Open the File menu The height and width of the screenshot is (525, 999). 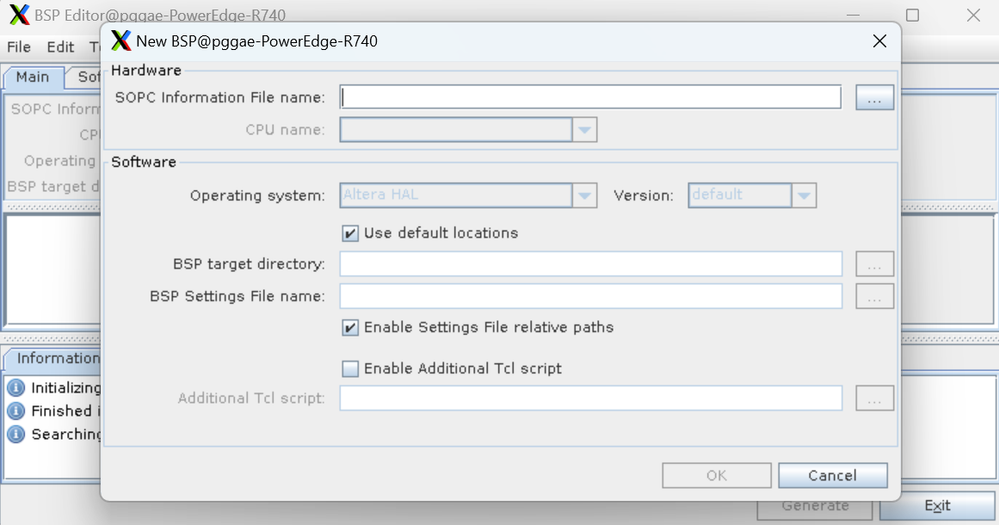coord(19,47)
